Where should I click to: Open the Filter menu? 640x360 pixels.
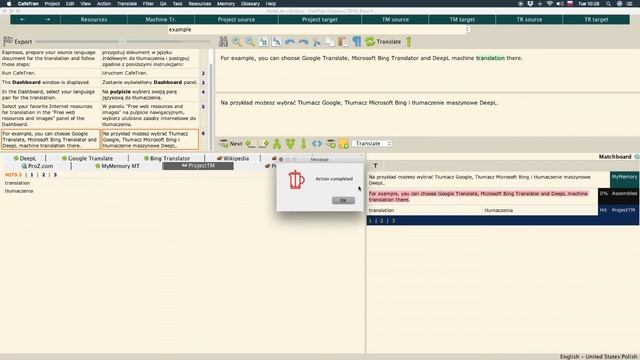pos(148,4)
